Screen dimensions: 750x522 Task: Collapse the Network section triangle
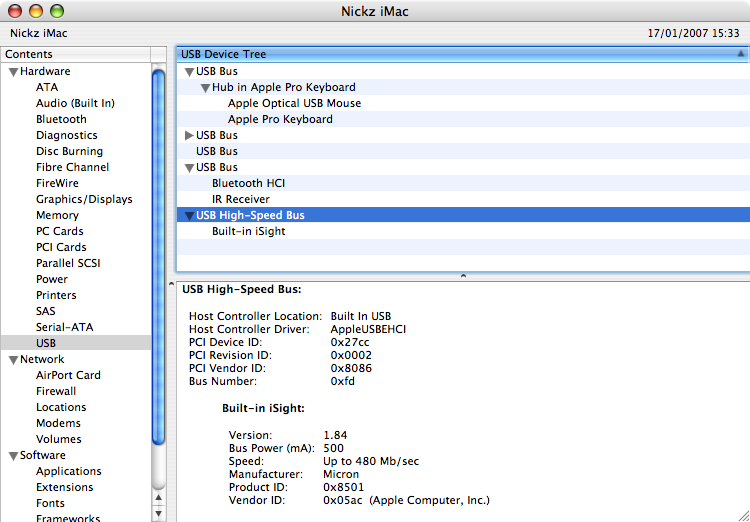(13, 360)
